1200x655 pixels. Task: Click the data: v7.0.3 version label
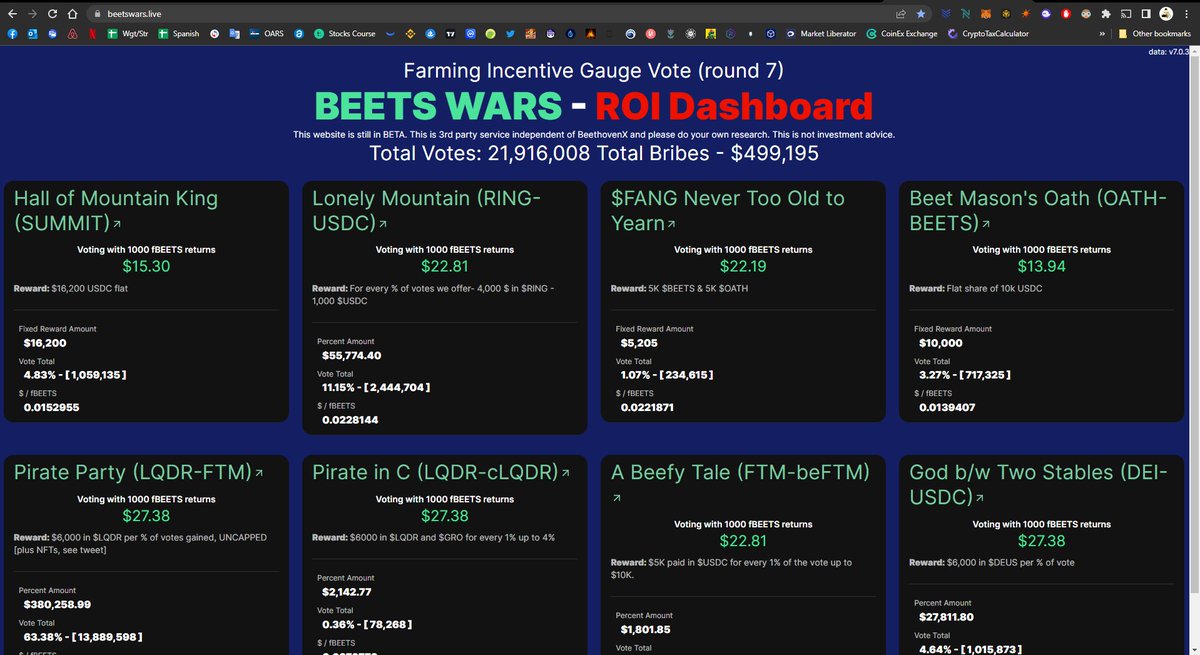(x=1169, y=52)
